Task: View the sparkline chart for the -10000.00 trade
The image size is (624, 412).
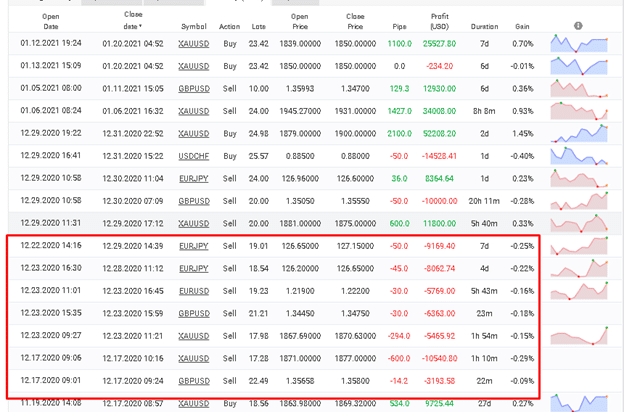Action: point(579,201)
